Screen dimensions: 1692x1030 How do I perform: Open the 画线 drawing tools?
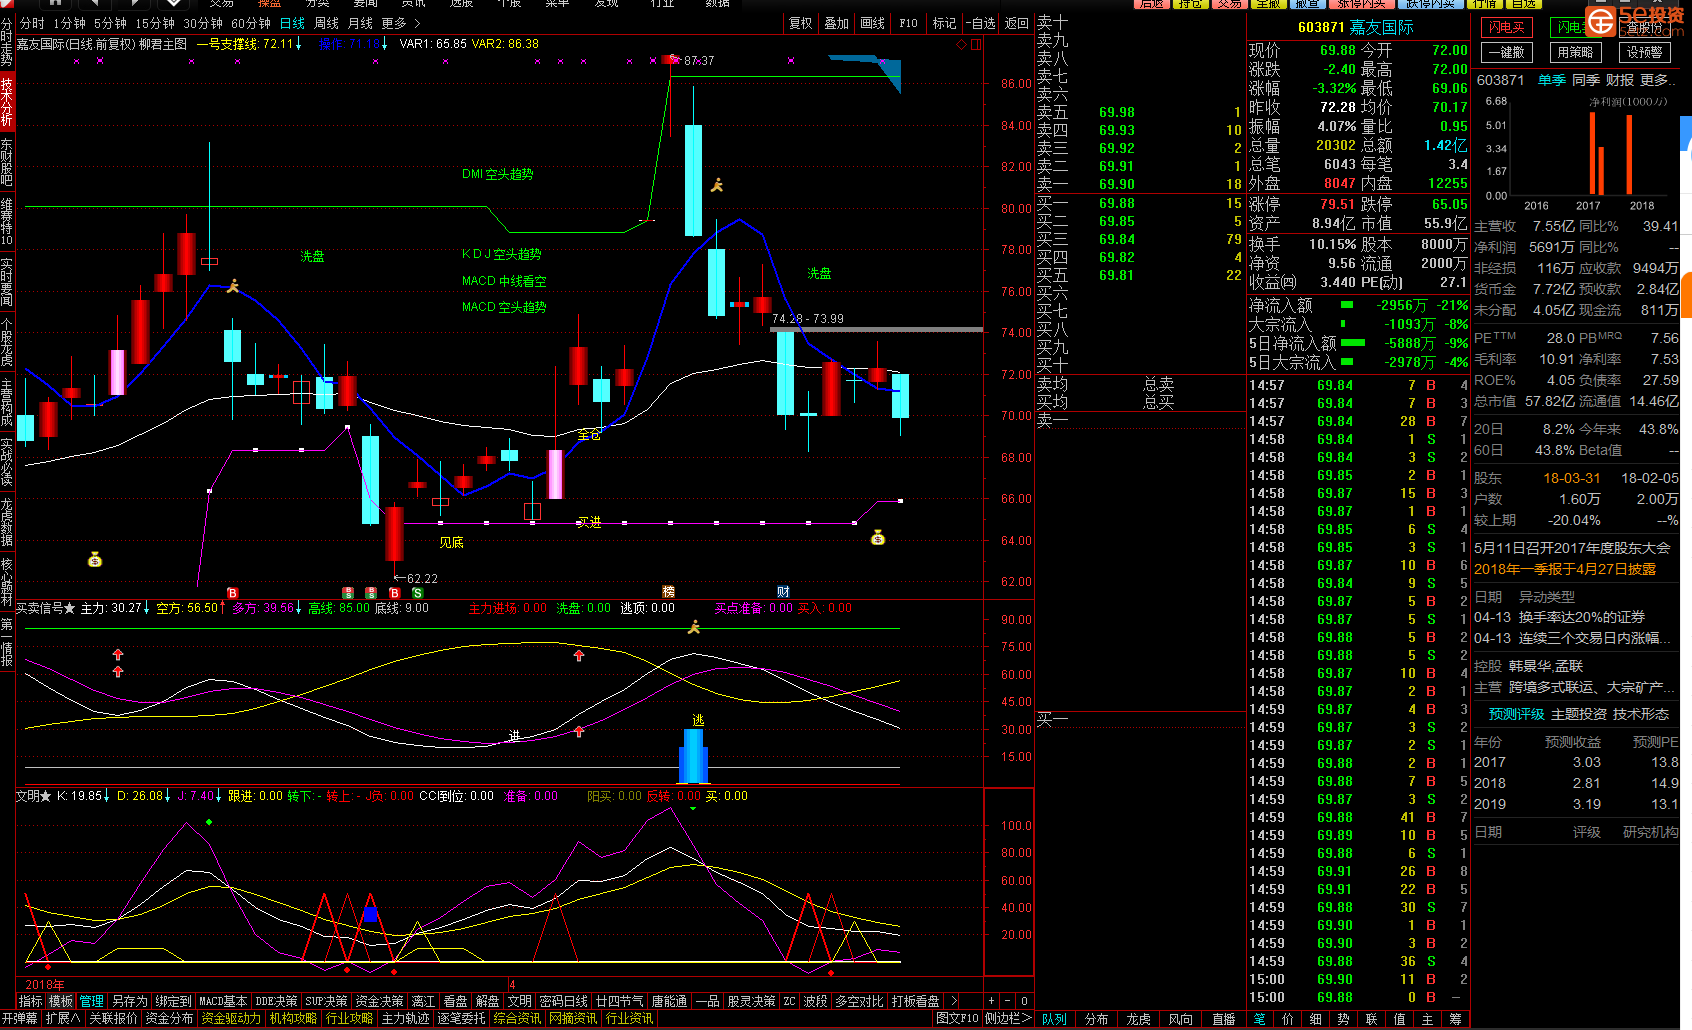coord(873,23)
